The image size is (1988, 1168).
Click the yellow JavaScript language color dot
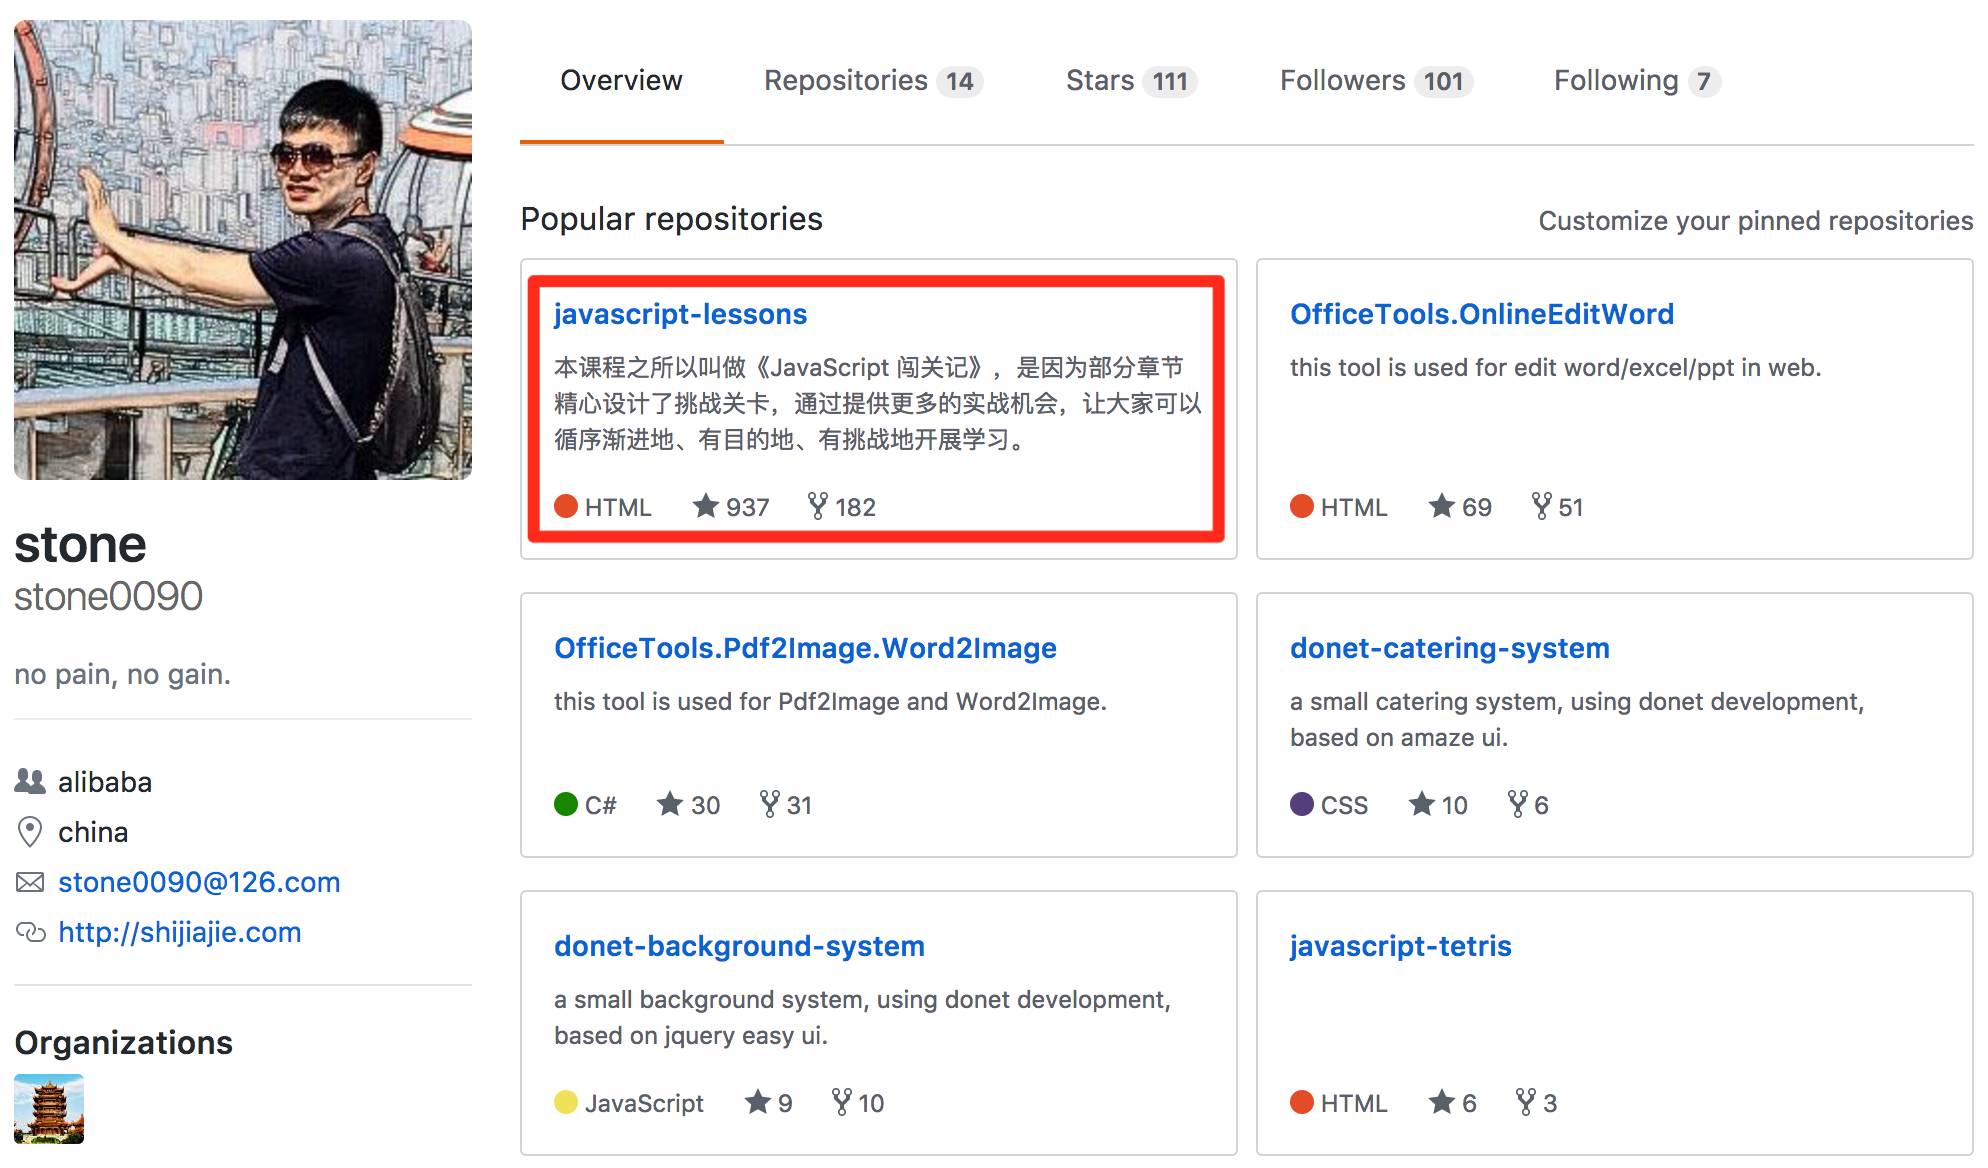[566, 1102]
